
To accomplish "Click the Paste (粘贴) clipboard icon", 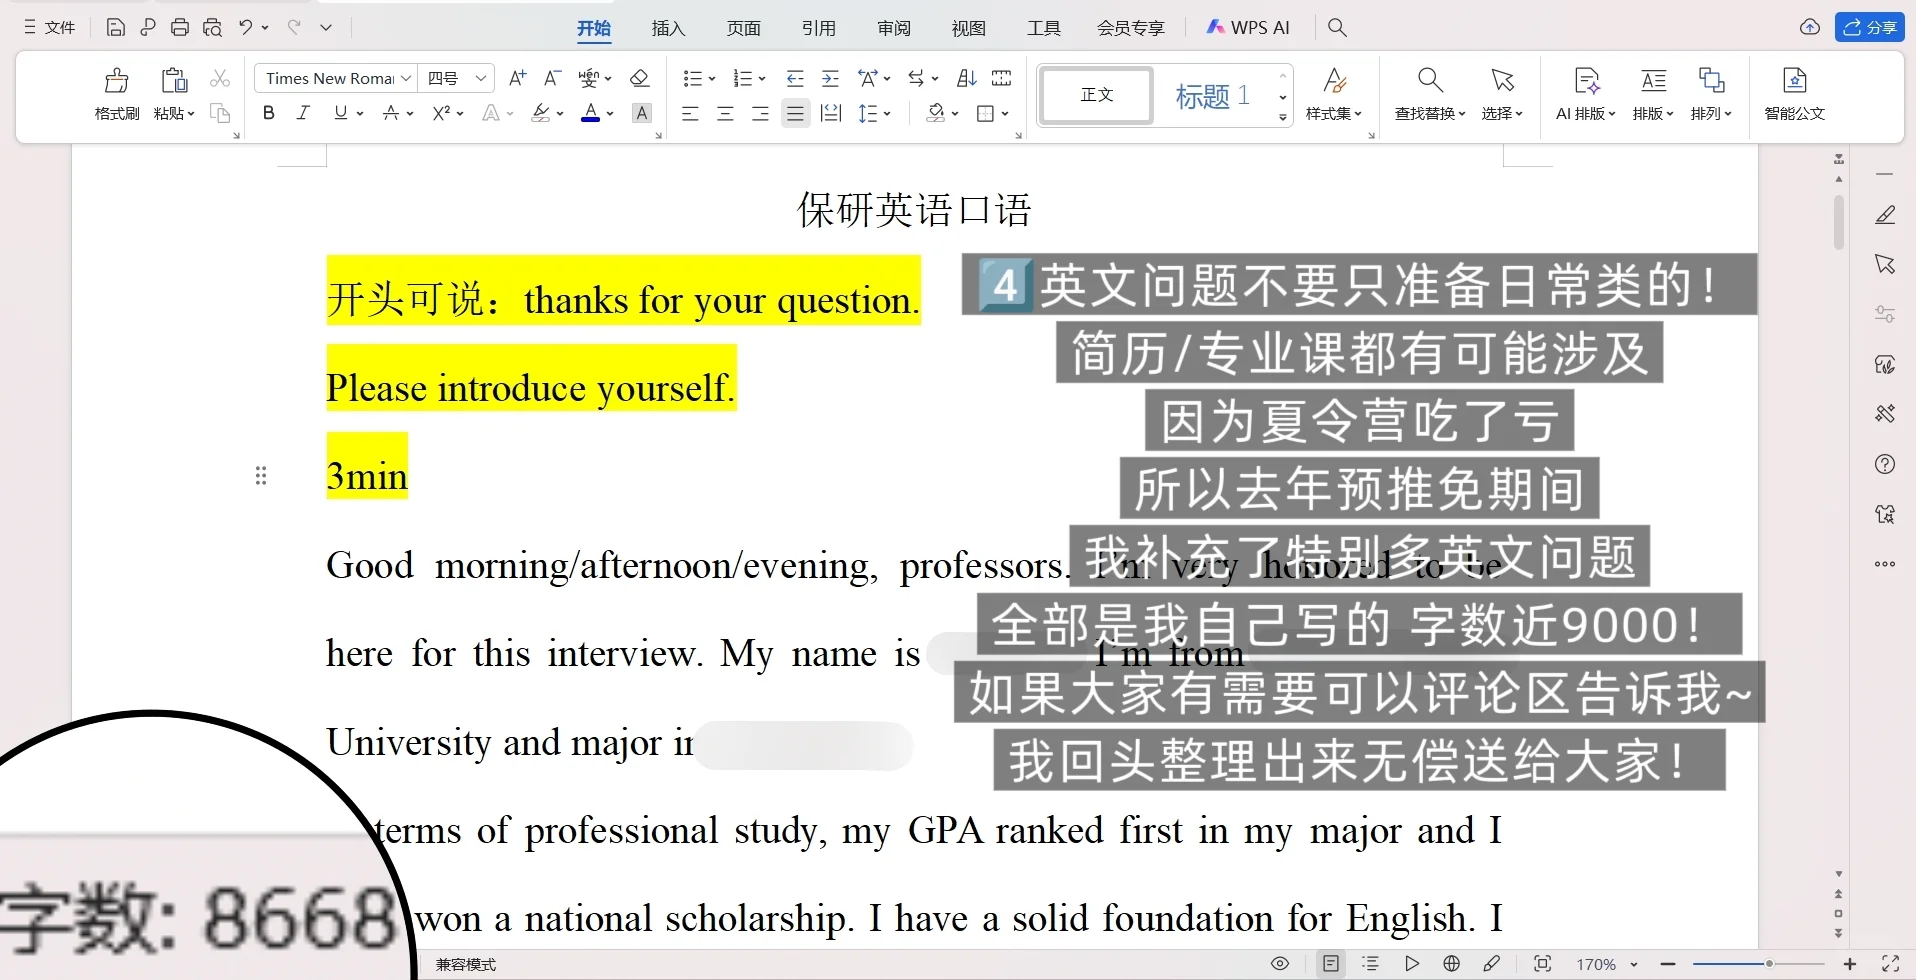I will (174, 81).
